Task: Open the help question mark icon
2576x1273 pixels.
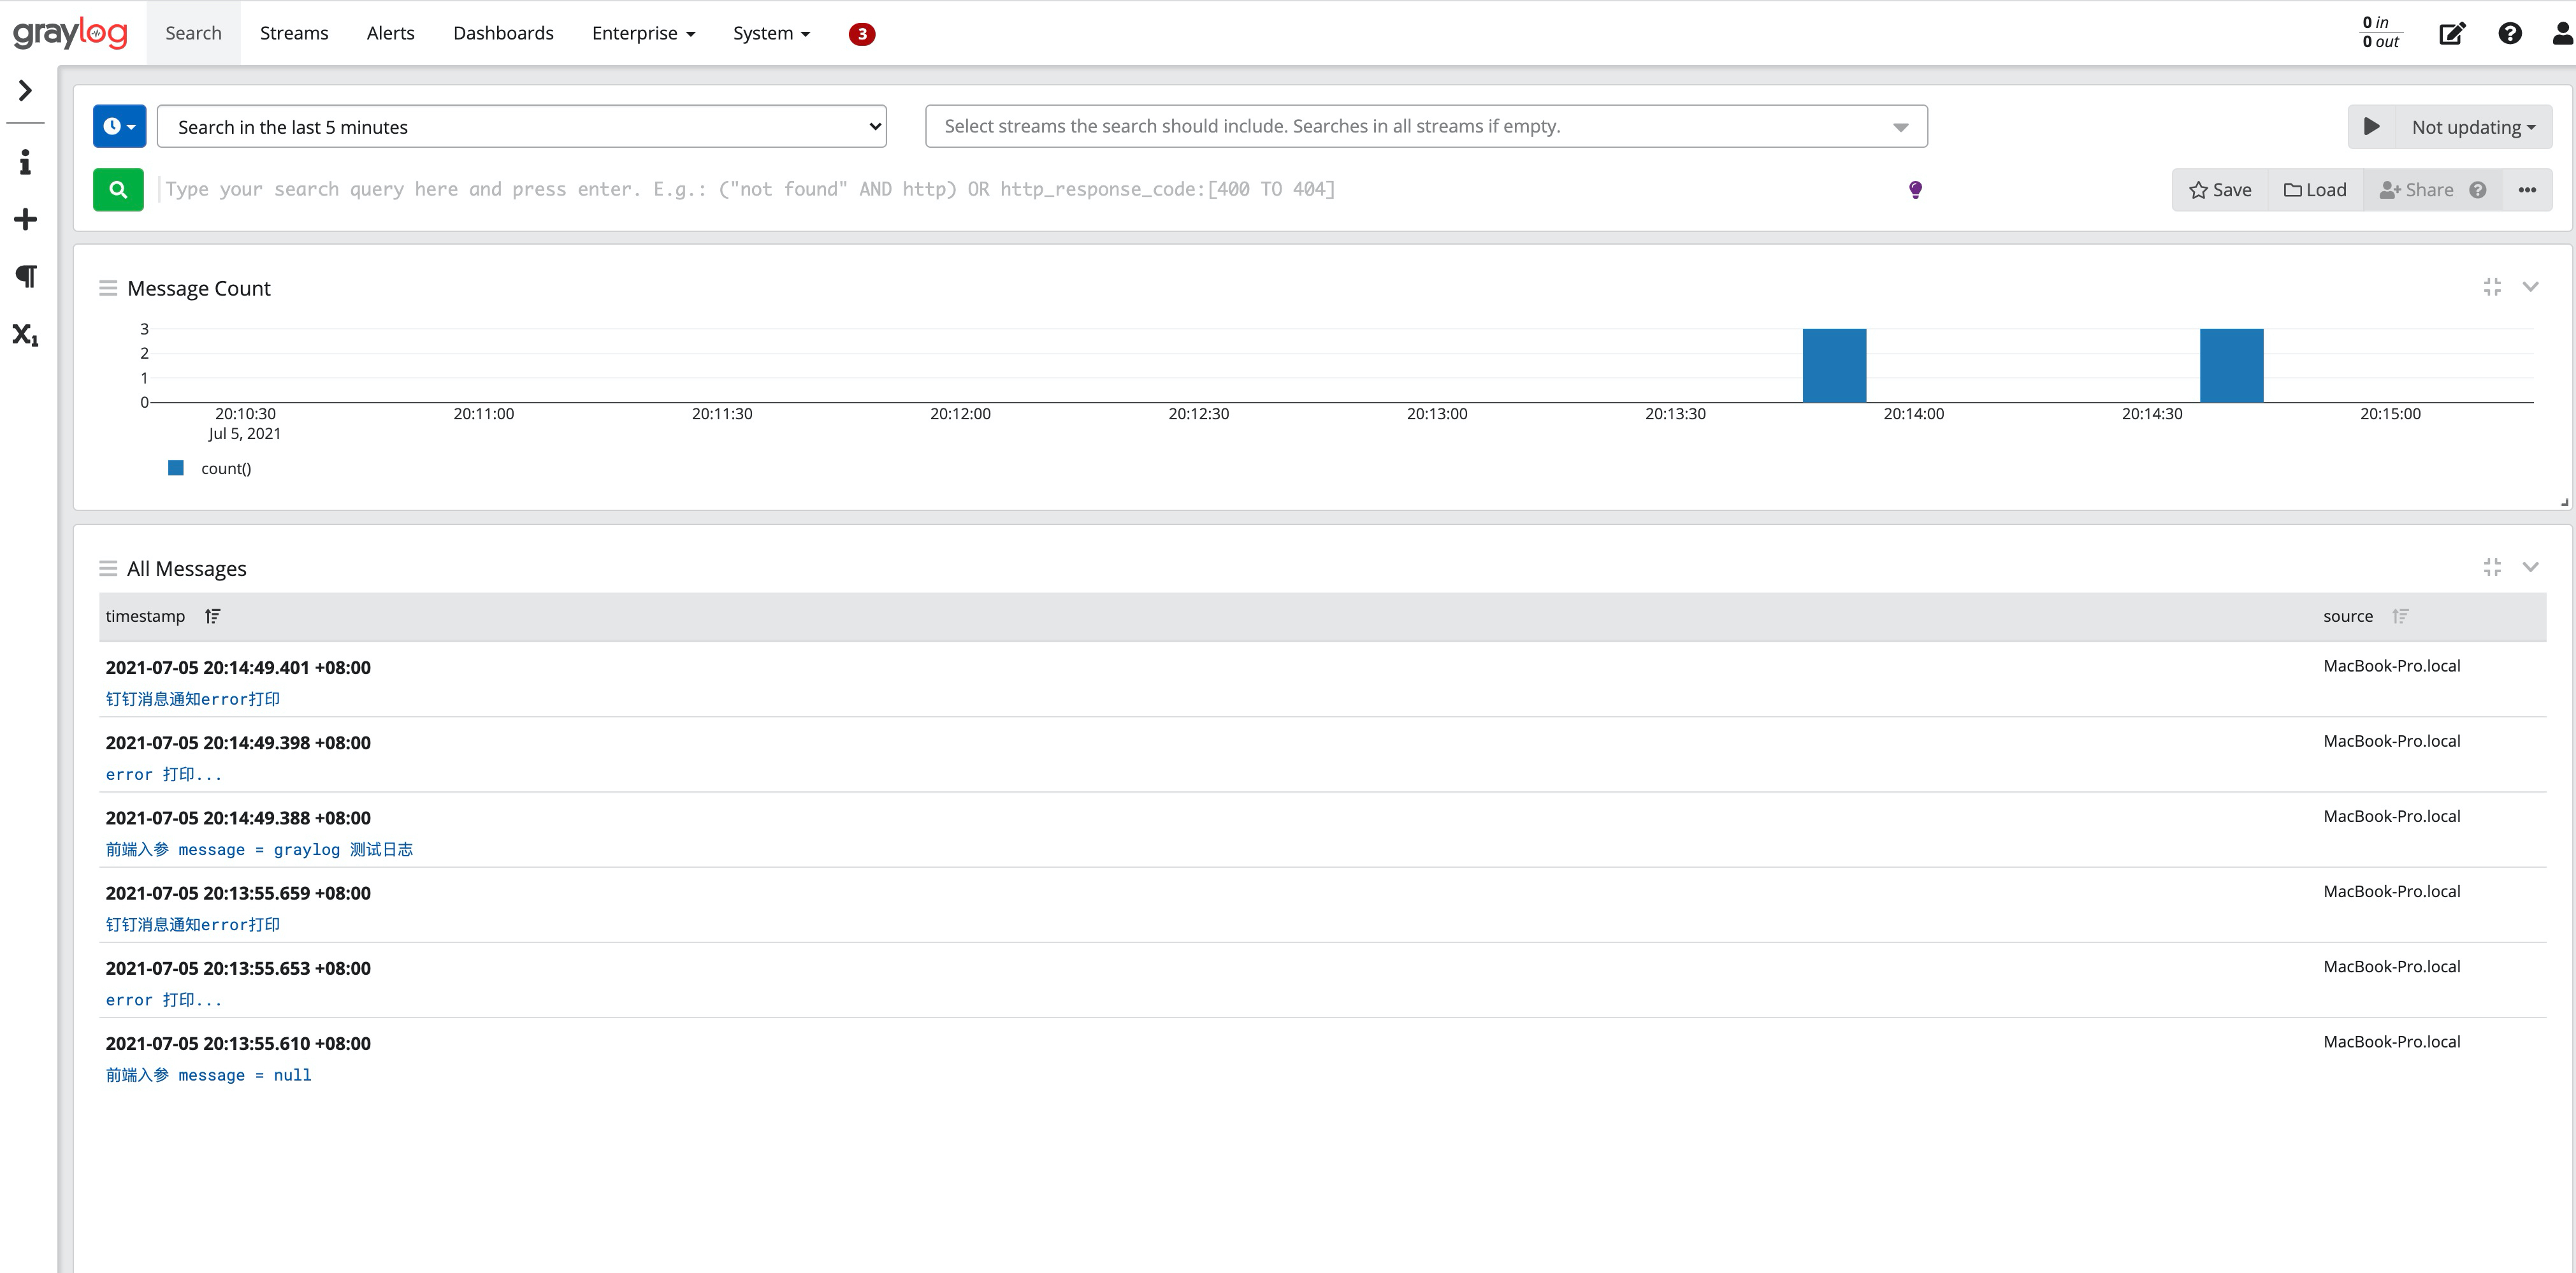Action: pyautogui.click(x=2509, y=33)
